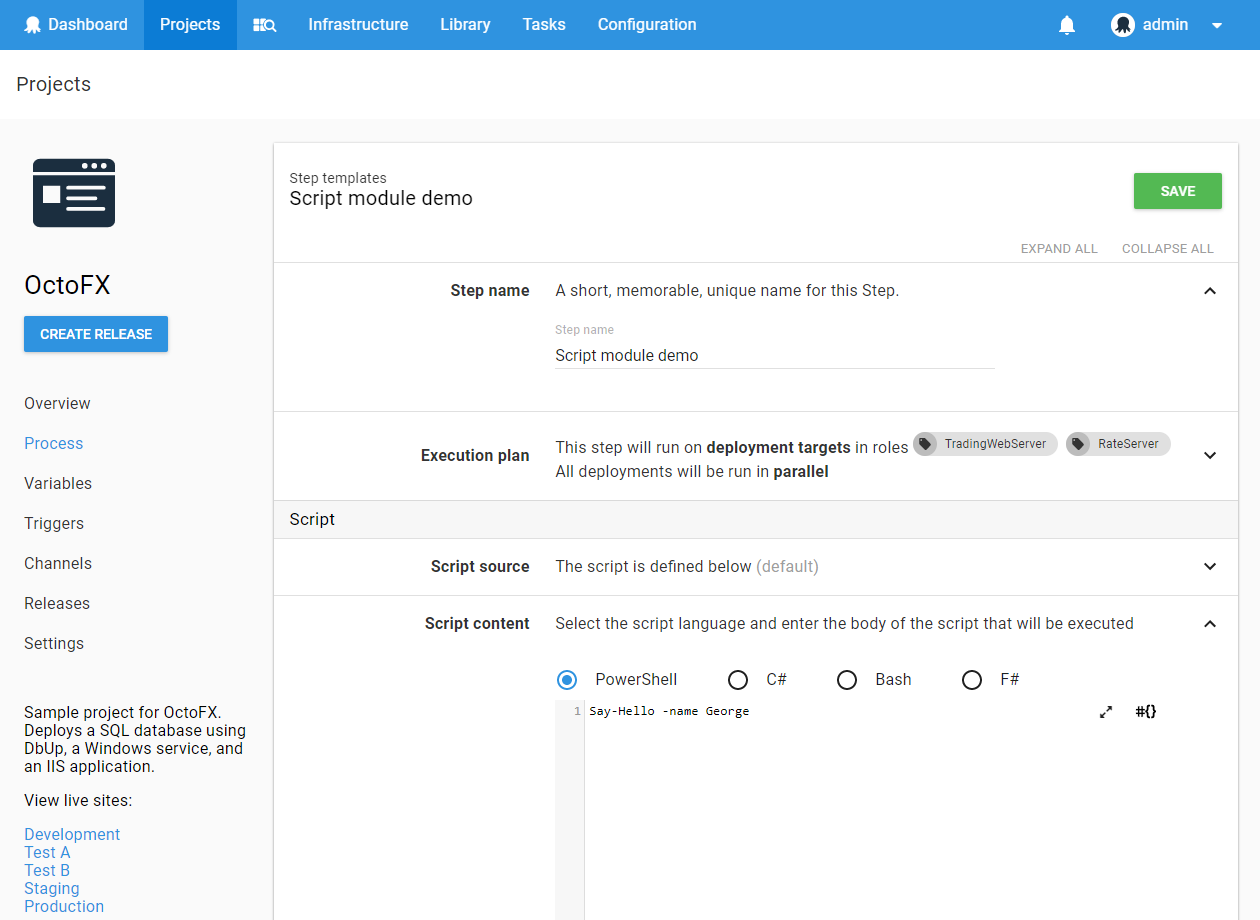Click the notifications bell icon
1260x920 pixels.
coord(1067,25)
